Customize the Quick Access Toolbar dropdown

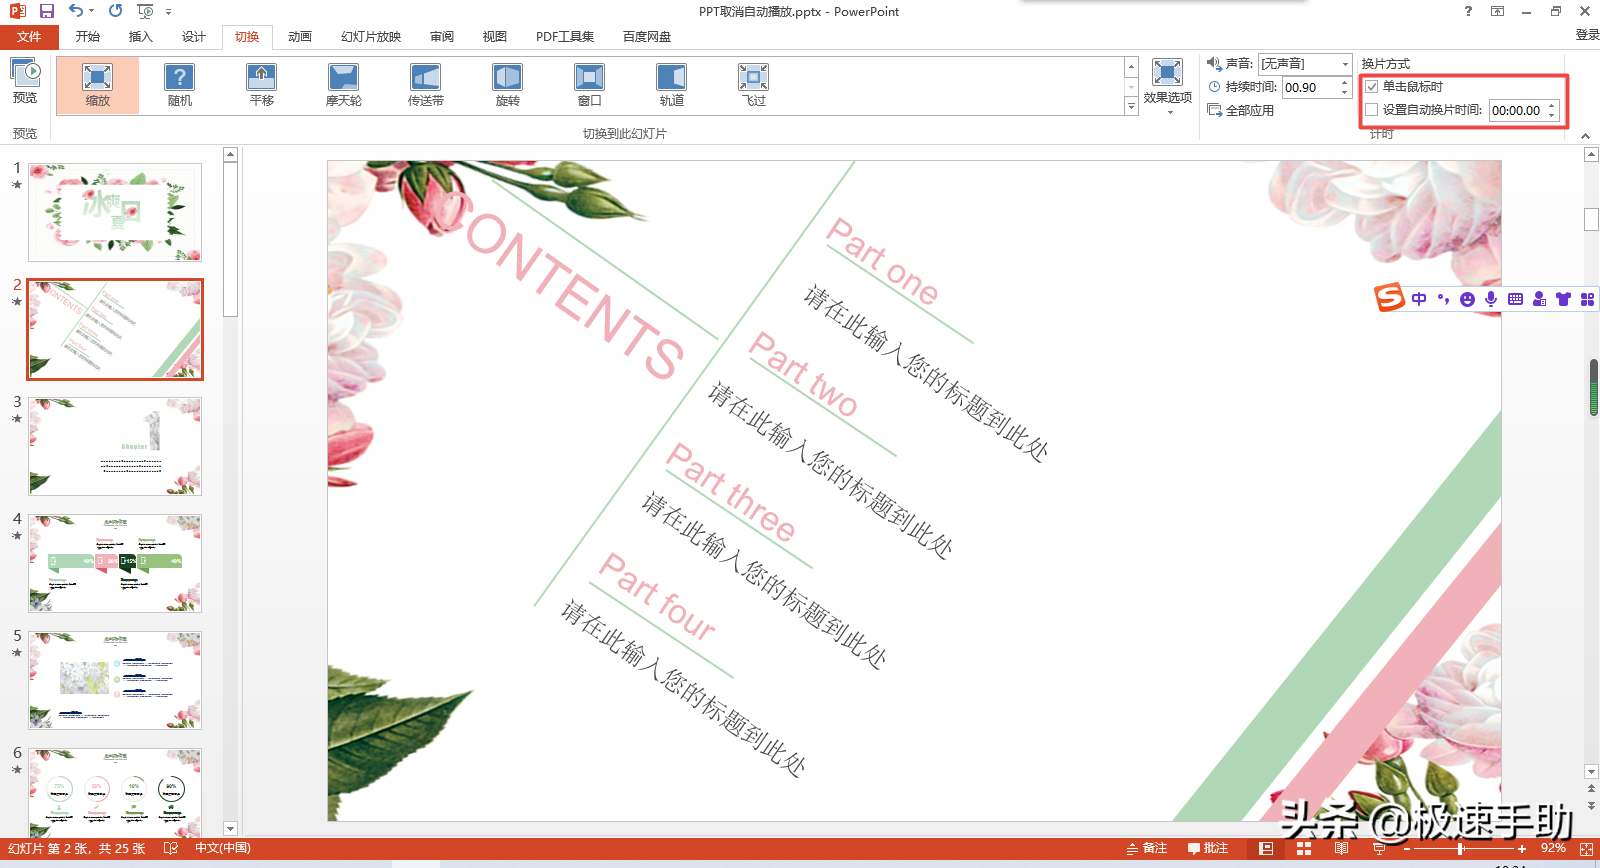(x=168, y=12)
